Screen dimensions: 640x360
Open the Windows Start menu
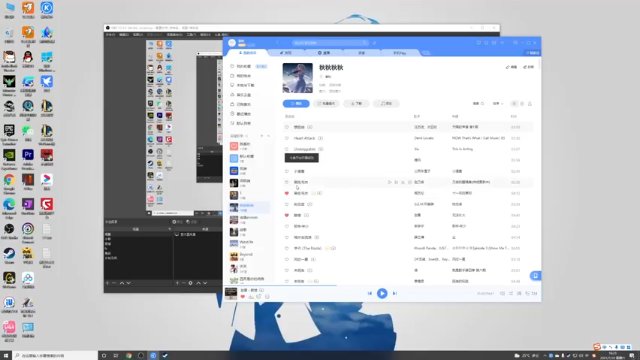tap(6, 356)
